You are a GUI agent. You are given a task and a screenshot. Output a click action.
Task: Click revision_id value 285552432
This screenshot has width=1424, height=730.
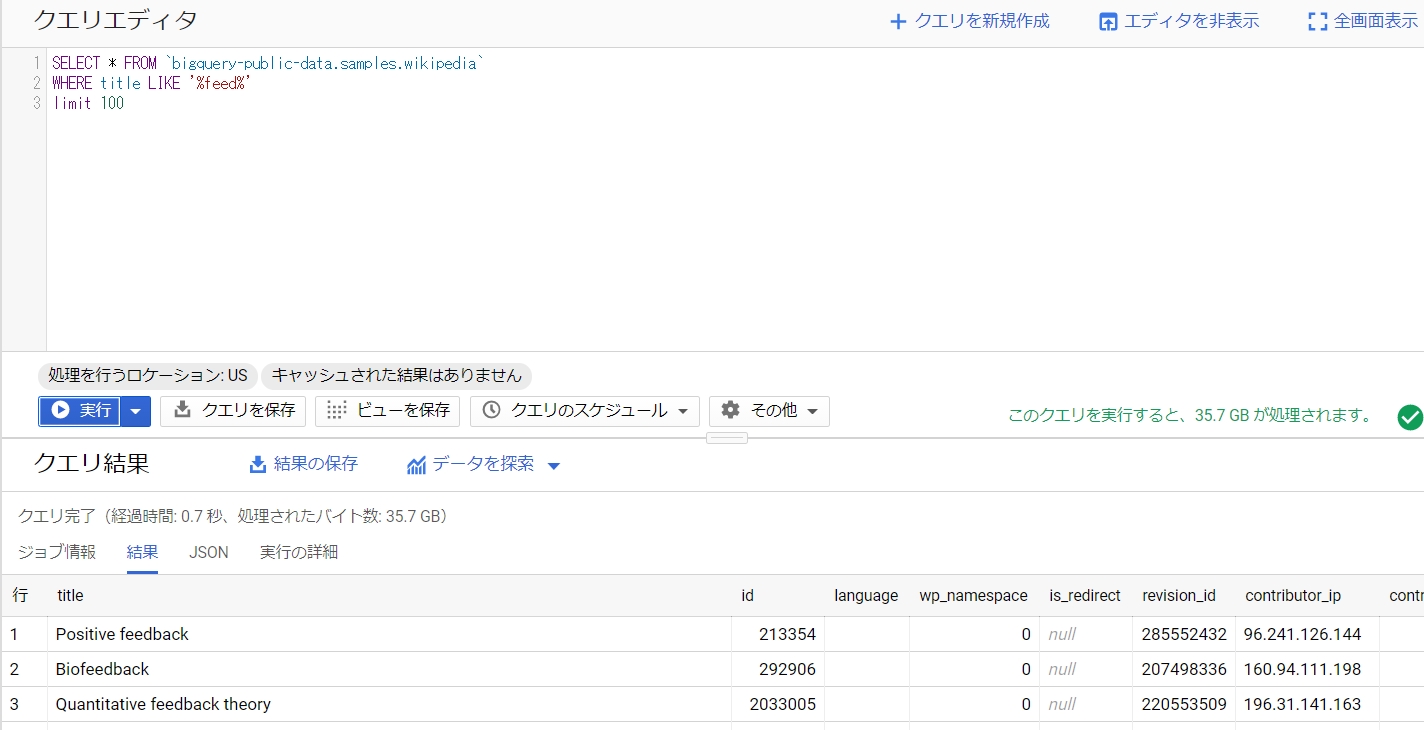pyautogui.click(x=1184, y=634)
